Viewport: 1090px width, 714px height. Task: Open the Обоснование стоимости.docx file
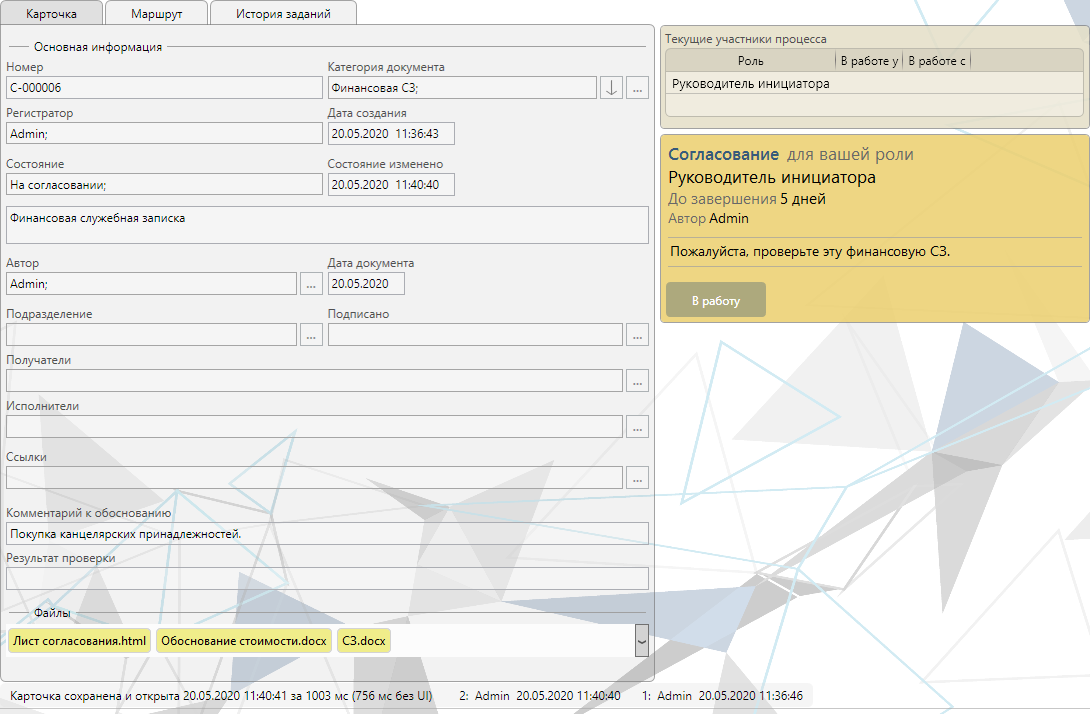click(x=243, y=640)
